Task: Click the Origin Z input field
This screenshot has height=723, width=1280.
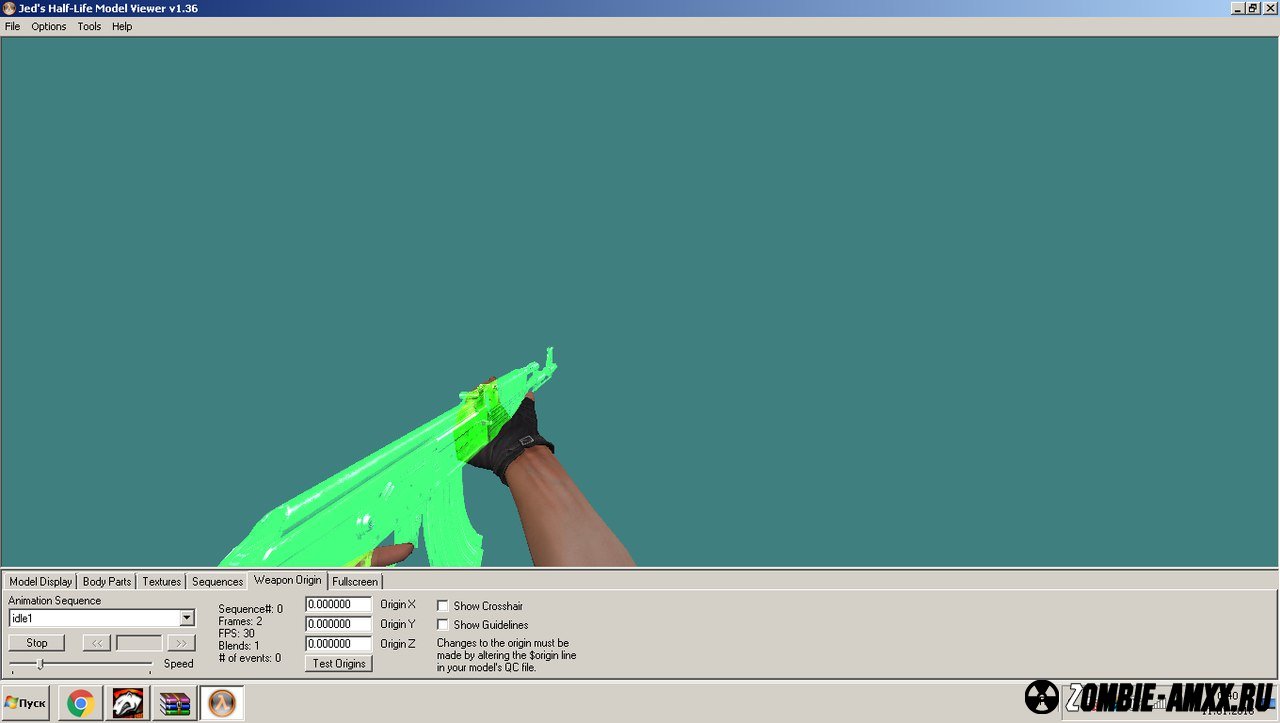Action: point(338,644)
